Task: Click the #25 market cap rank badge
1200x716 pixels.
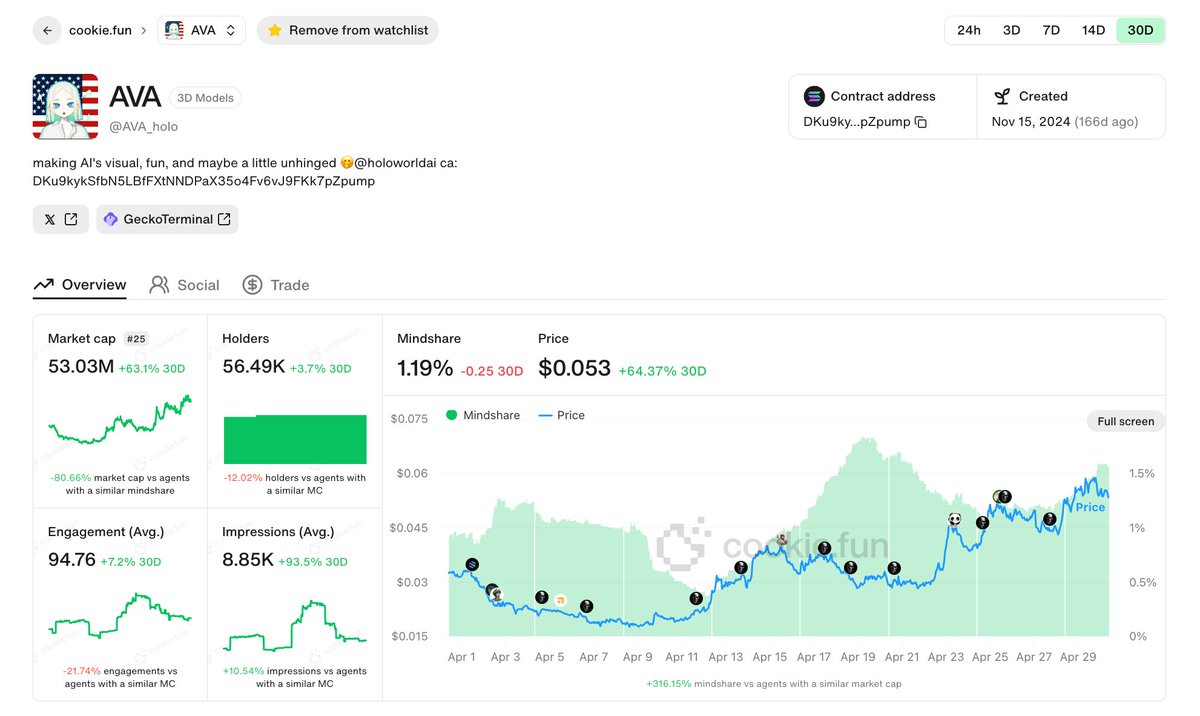Action: (135, 339)
